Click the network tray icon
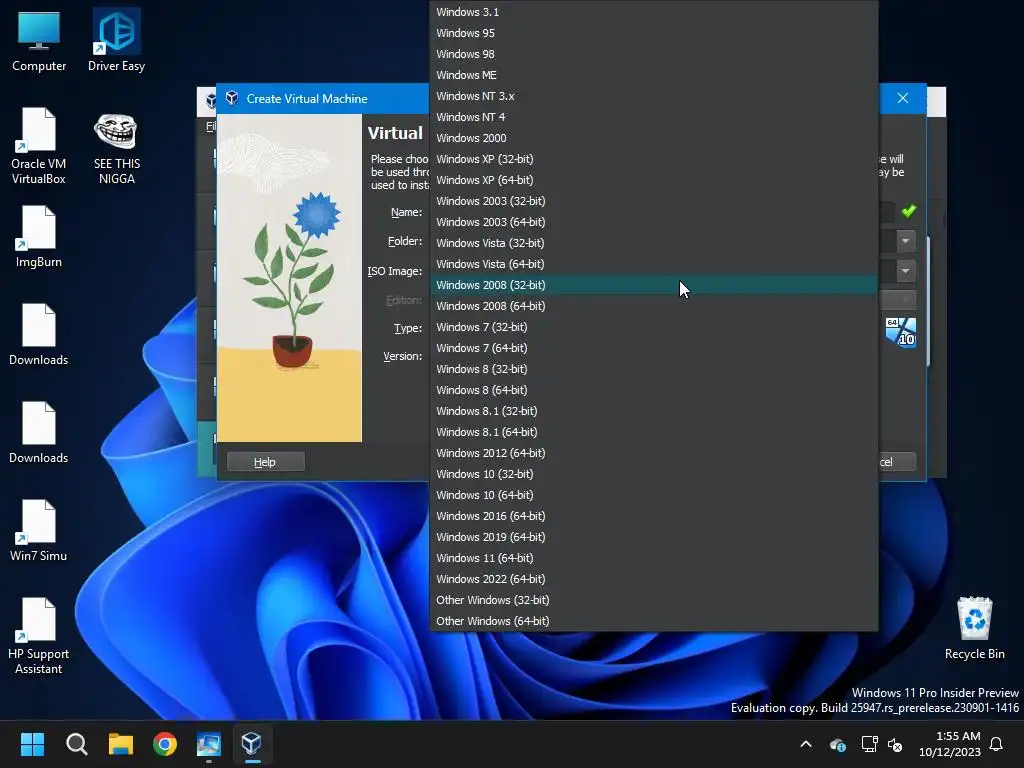Screen dimensions: 1024x768 (869, 744)
